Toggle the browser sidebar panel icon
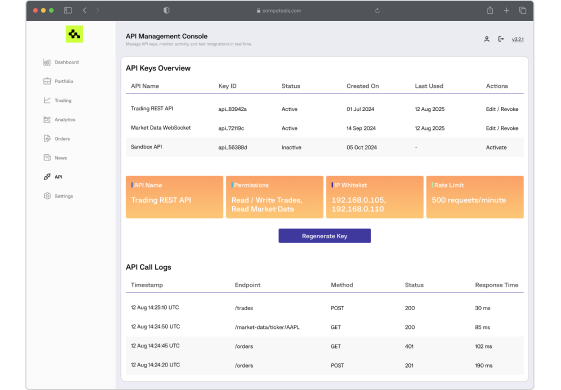 [68, 11]
